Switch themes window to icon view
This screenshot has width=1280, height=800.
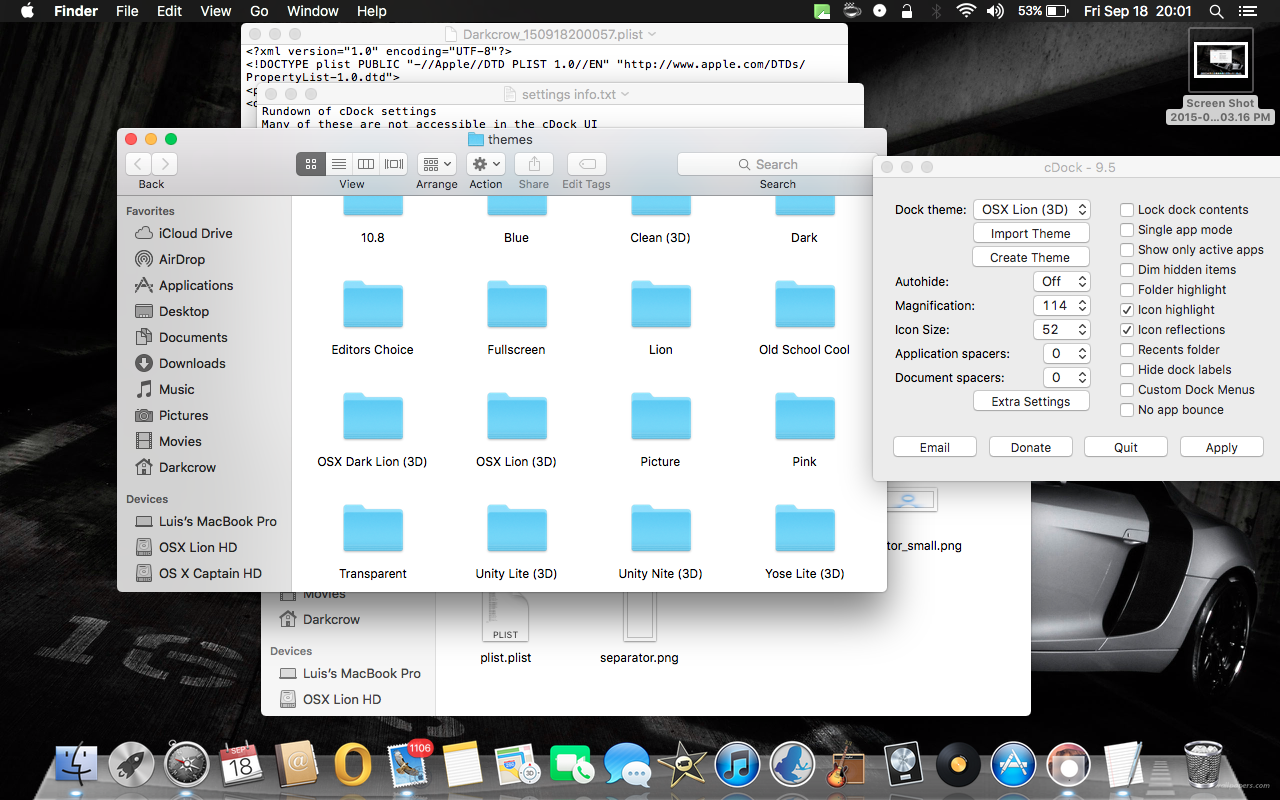pos(311,164)
